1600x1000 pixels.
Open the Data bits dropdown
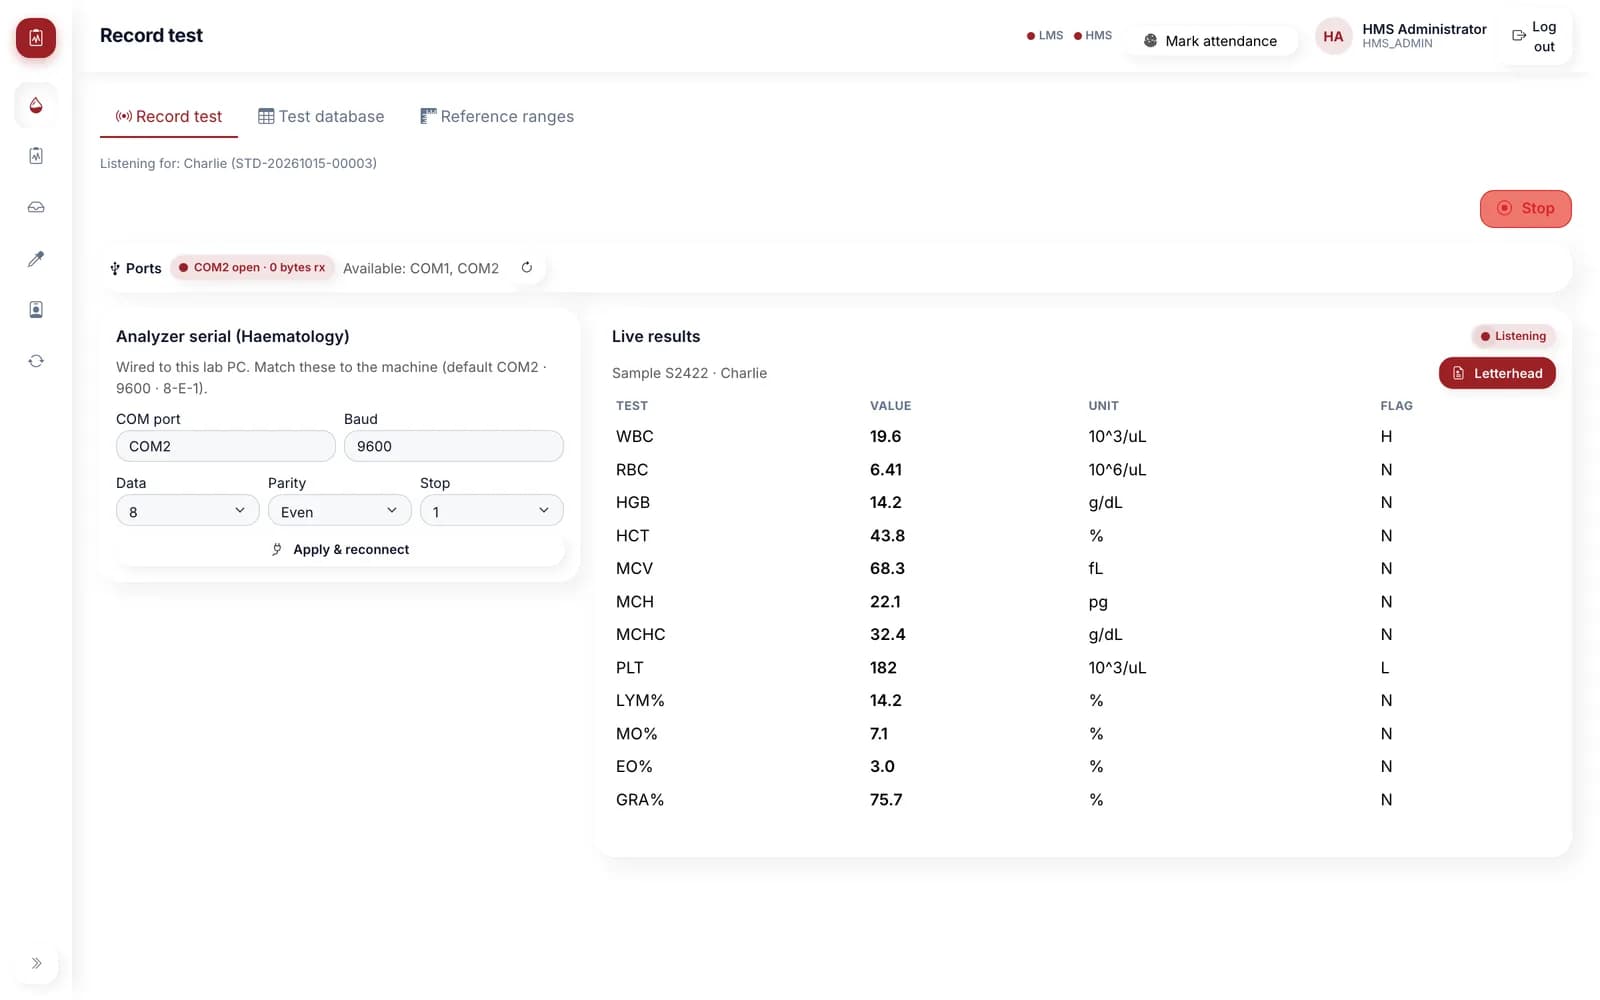pyautogui.click(x=188, y=511)
